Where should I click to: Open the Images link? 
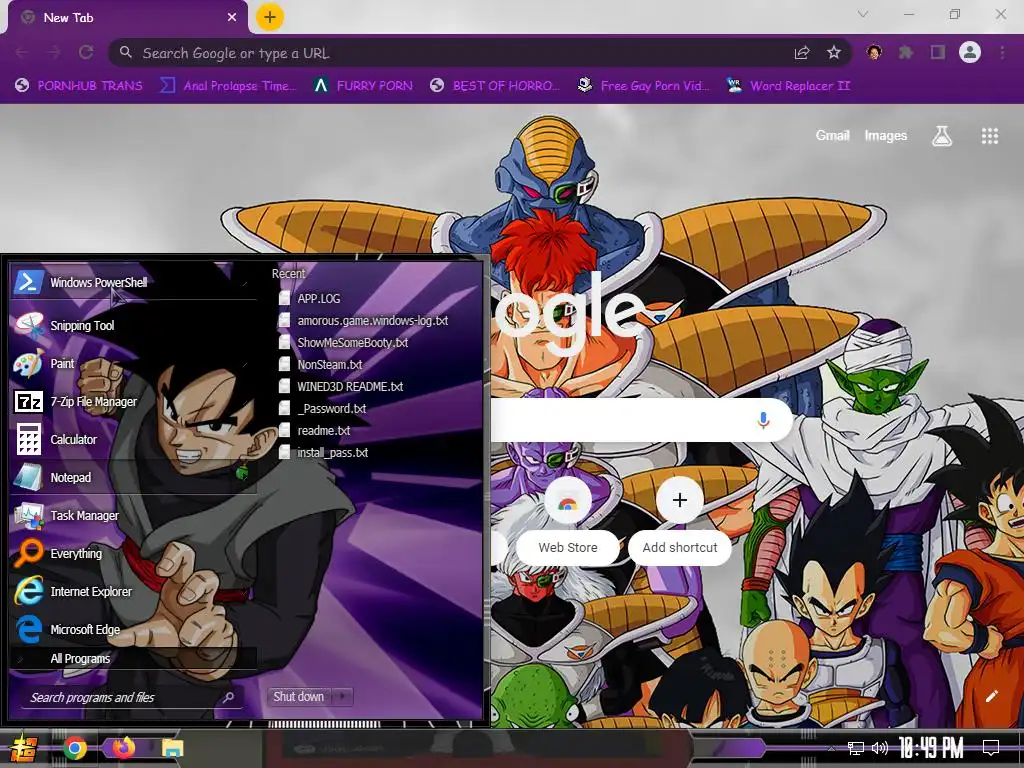point(886,135)
